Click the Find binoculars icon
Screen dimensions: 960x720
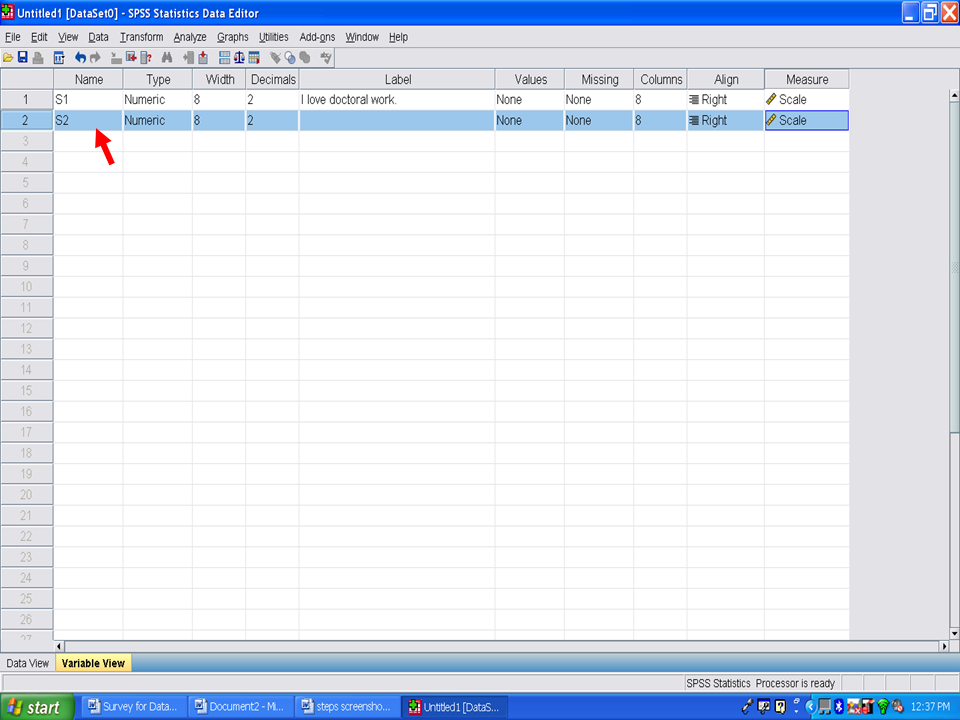(x=167, y=58)
